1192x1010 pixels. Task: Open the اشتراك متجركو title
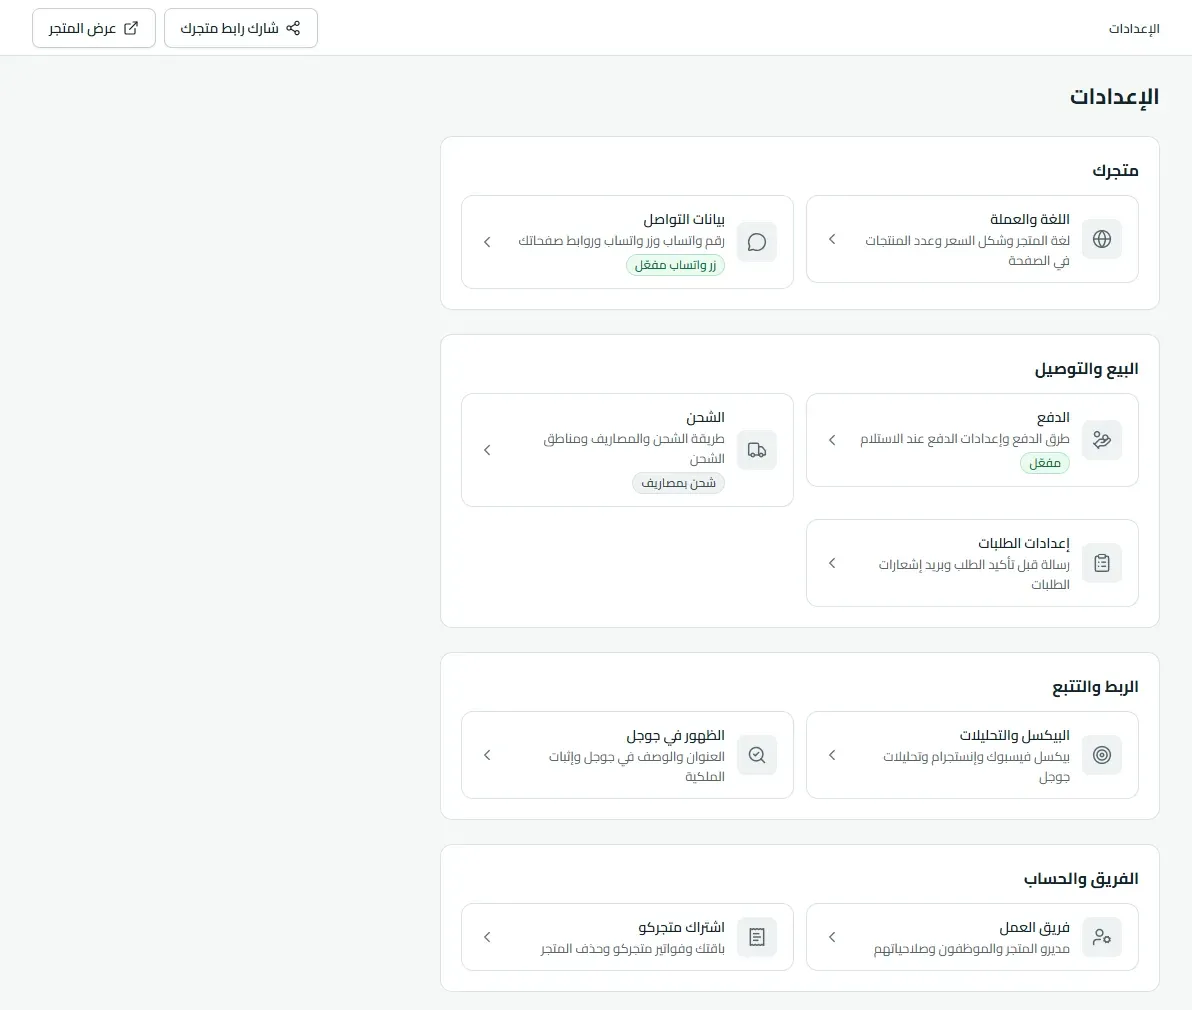coord(681,927)
